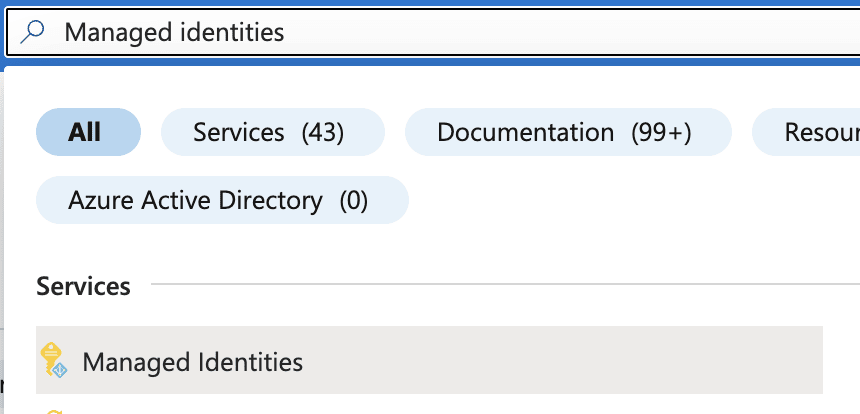Open the Managed Identities service result
Viewport: 860px width, 414px height.
[429, 360]
